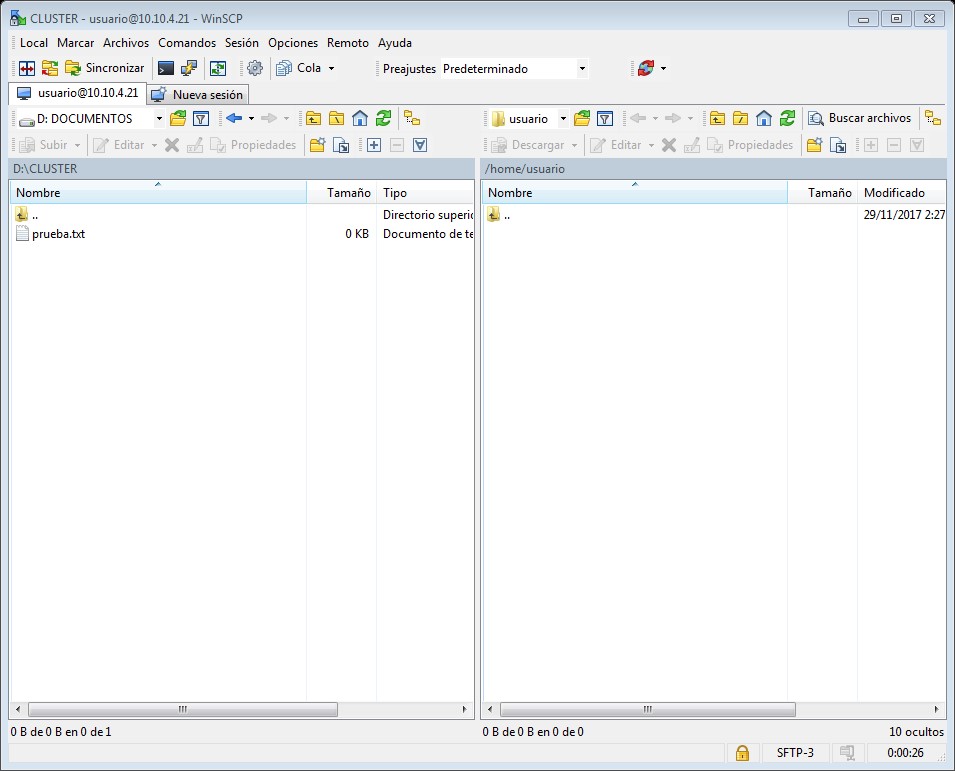Click the refresh transfer settings icon at toolbar right

pyautogui.click(x=646, y=68)
